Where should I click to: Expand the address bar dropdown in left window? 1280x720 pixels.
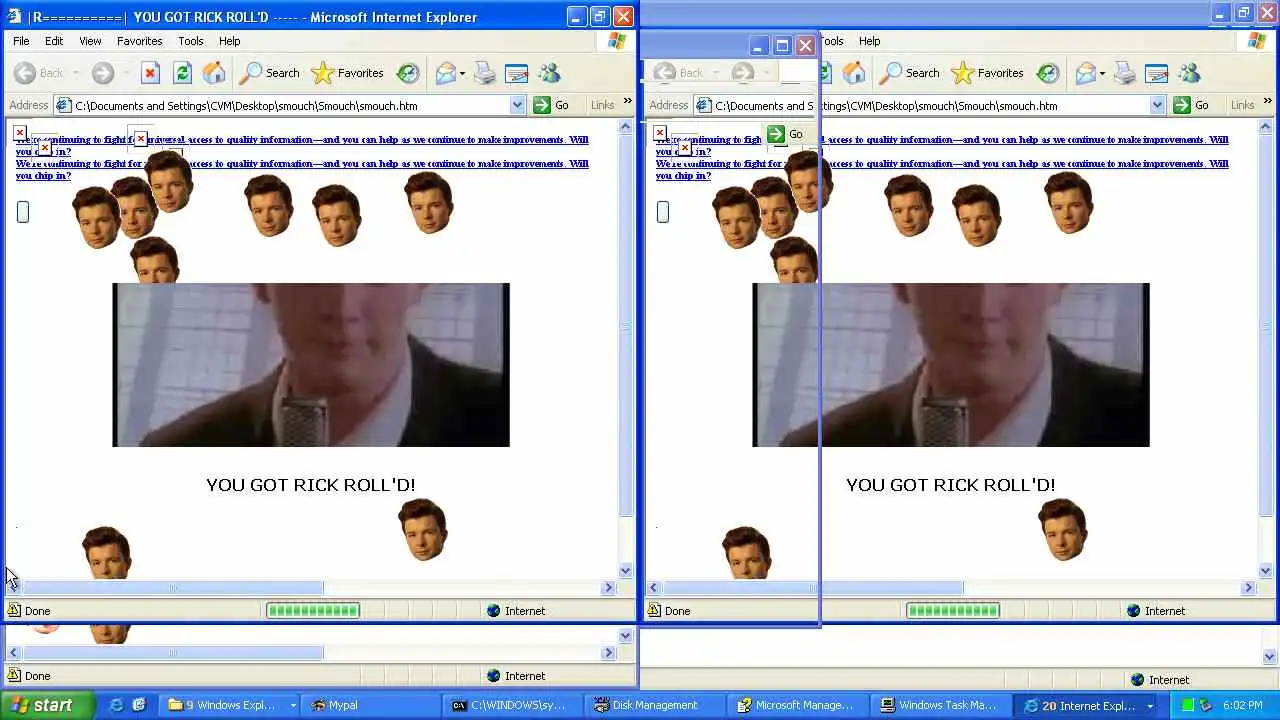[517, 105]
